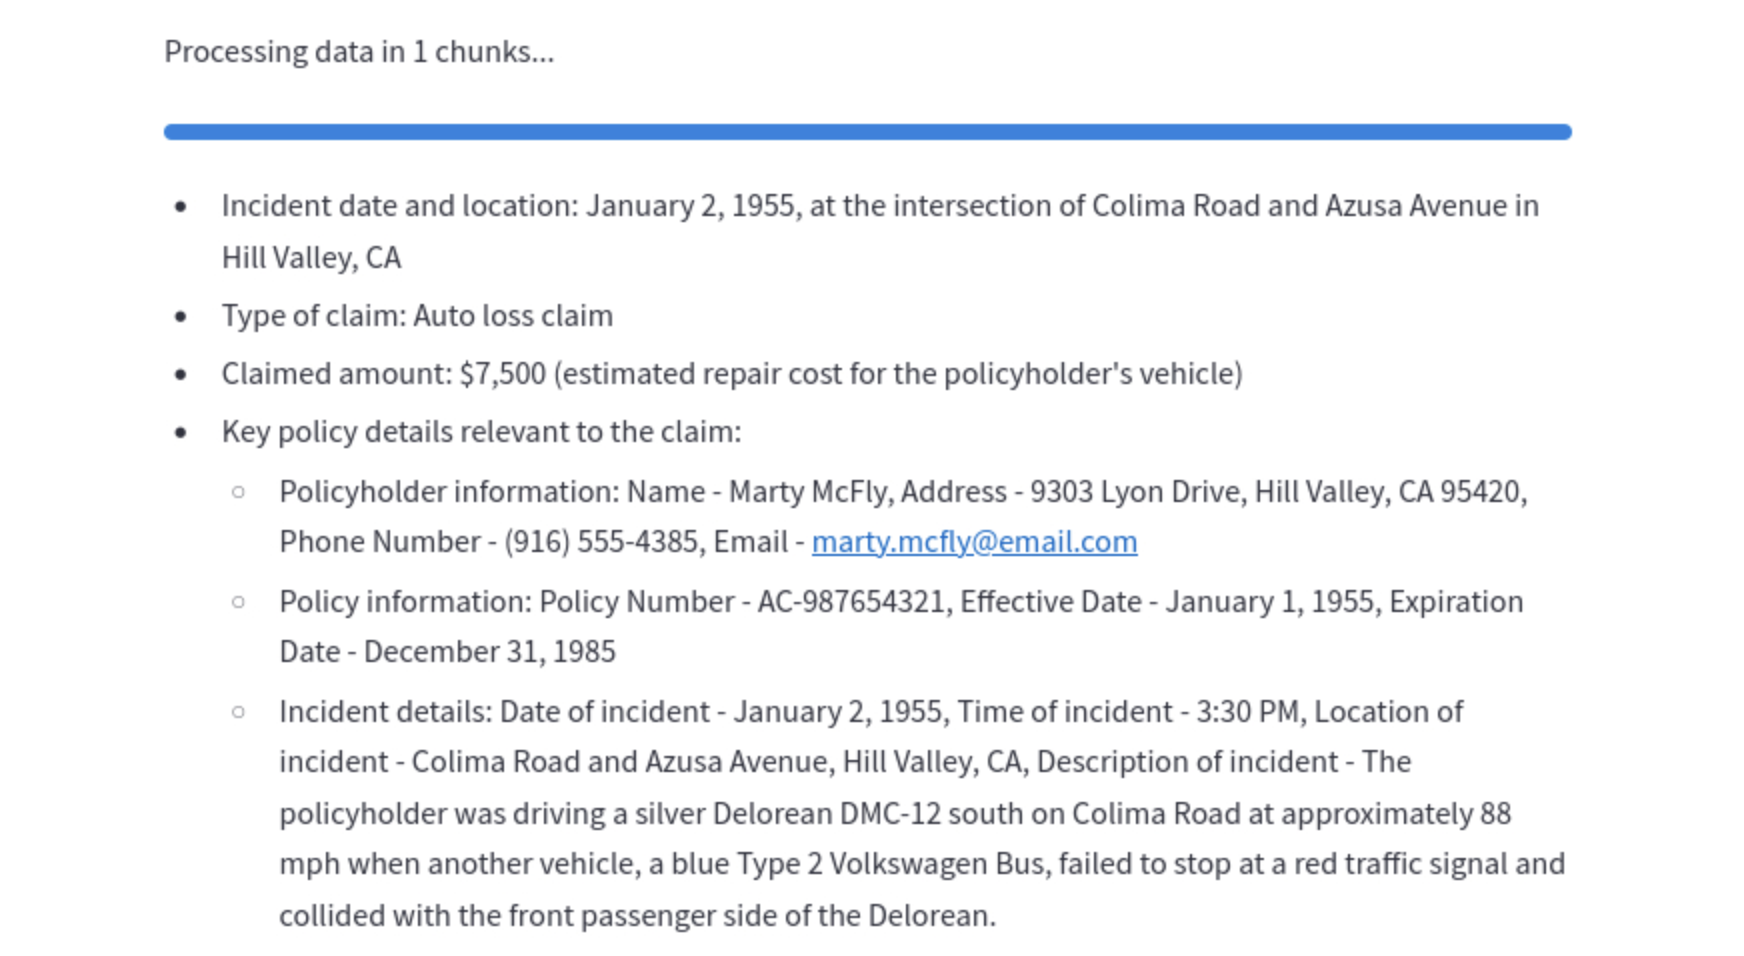Click the bullet beside "Incident date and location"
This screenshot has height=956, width=1744.
[x=181, y=207]
